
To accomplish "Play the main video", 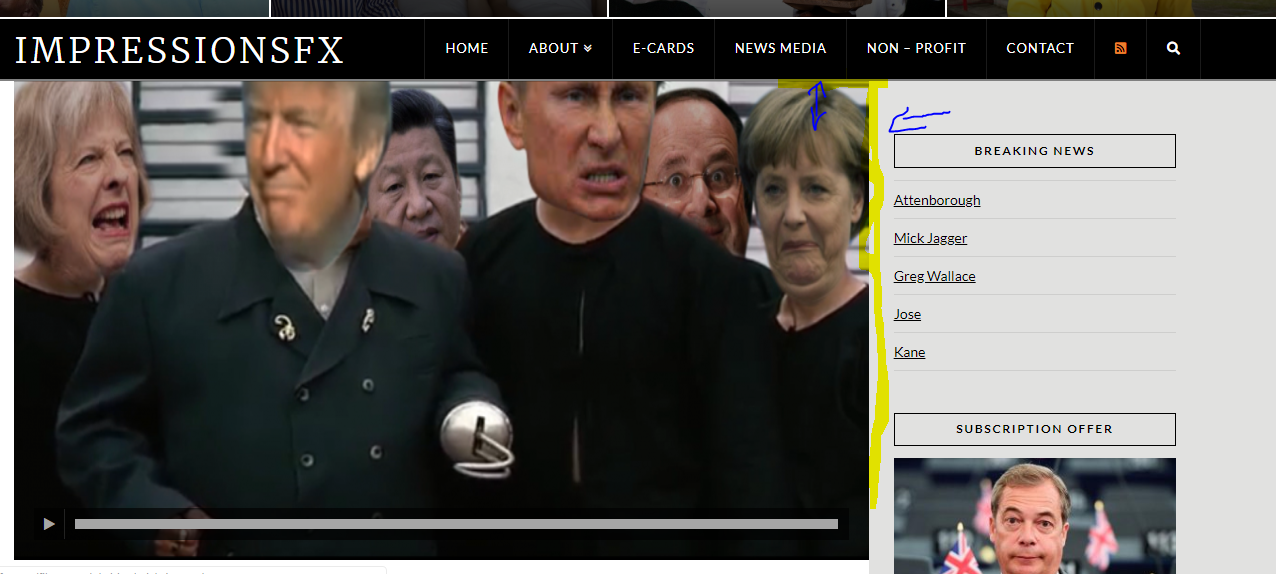I will (x=48, y=524).
